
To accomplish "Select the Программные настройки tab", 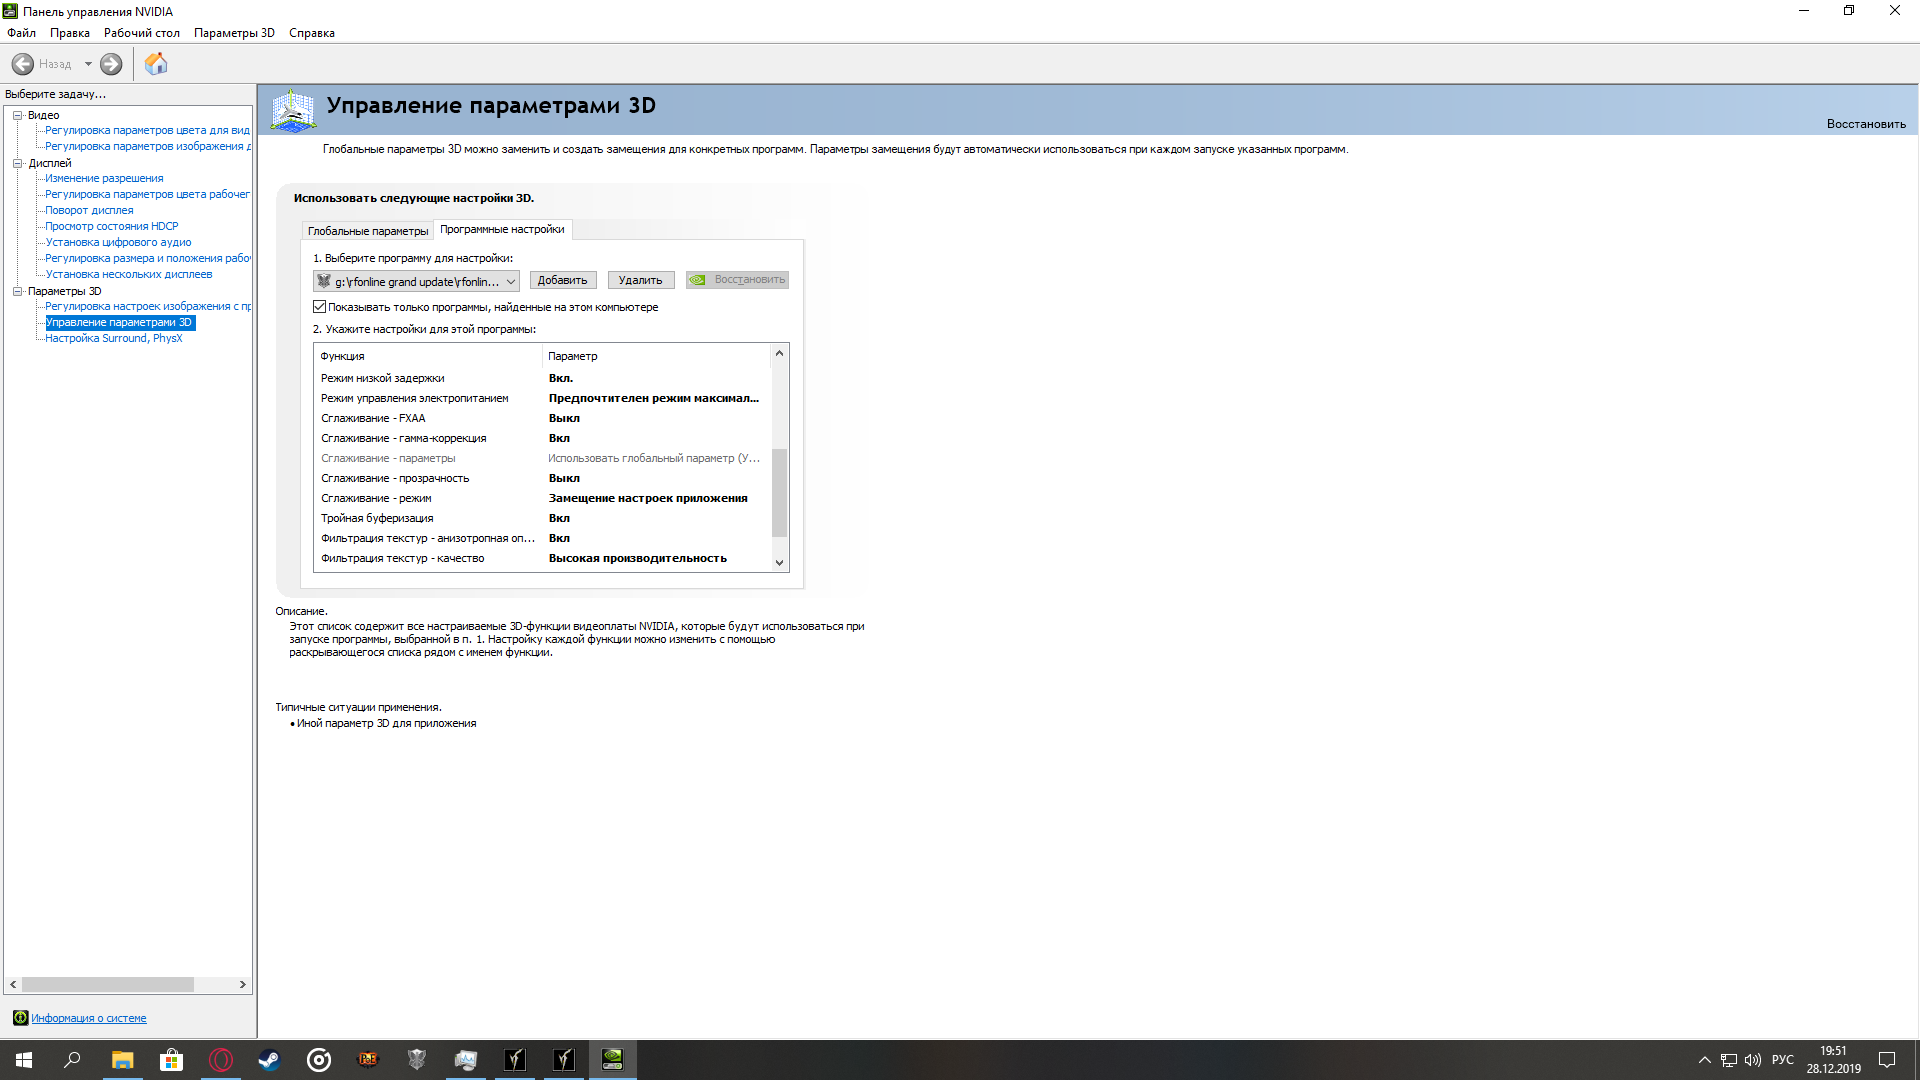I will click(x=502, y=229).
